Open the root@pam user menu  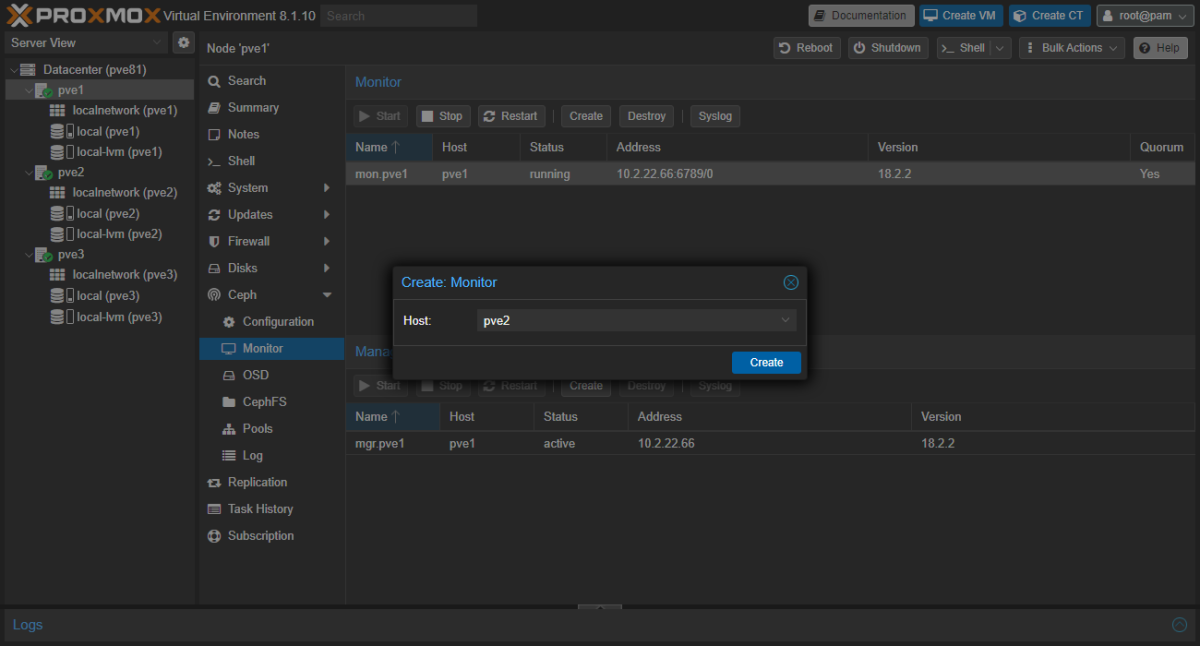[x=1145, y=15]
